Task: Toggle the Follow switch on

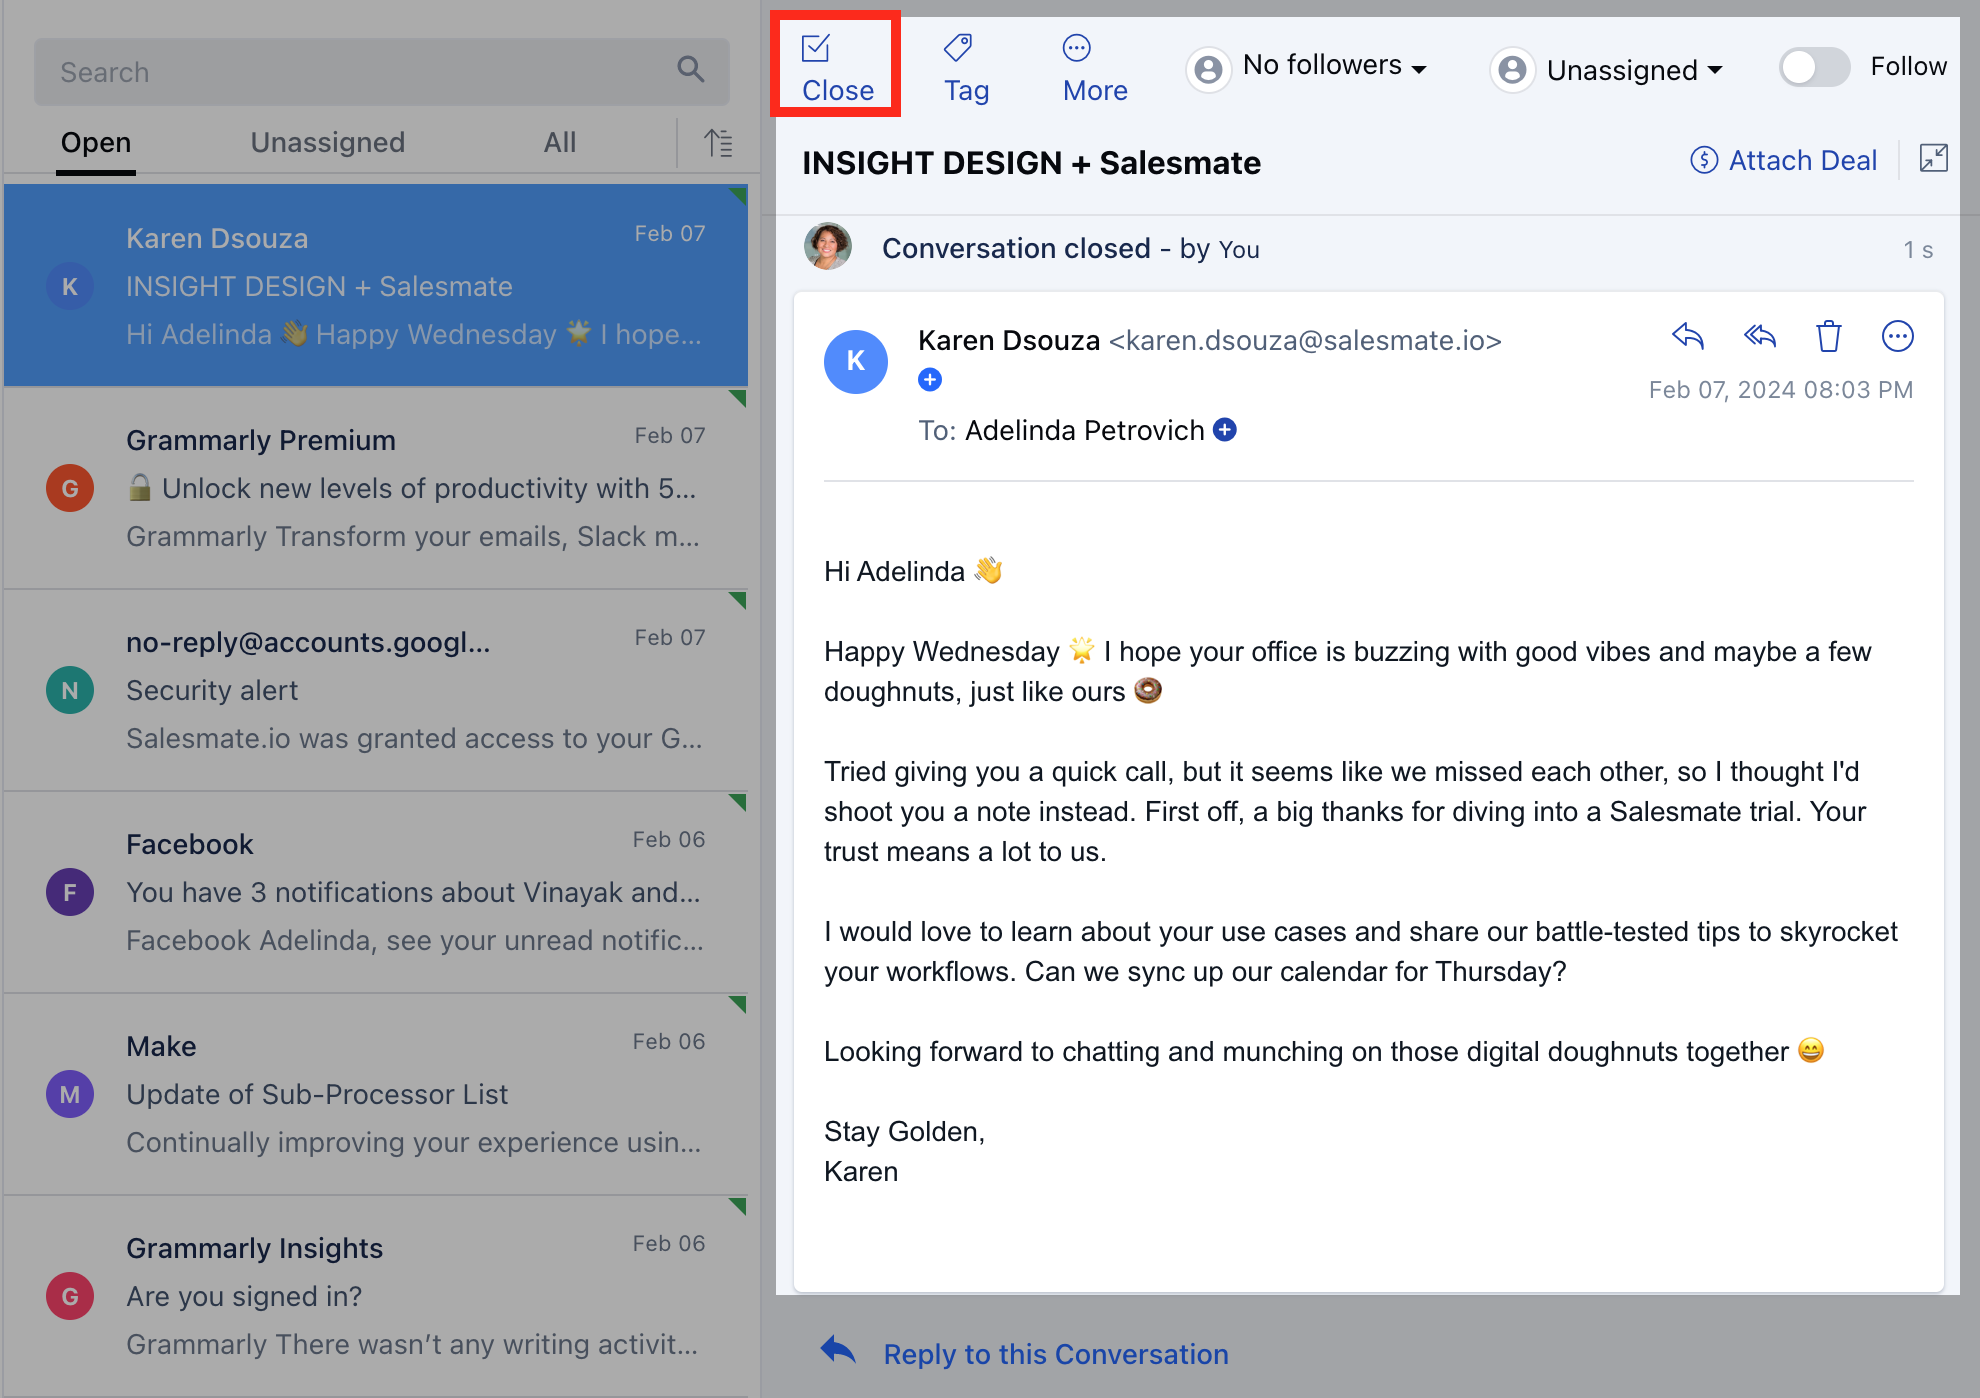Action: tap(1814, 68)
